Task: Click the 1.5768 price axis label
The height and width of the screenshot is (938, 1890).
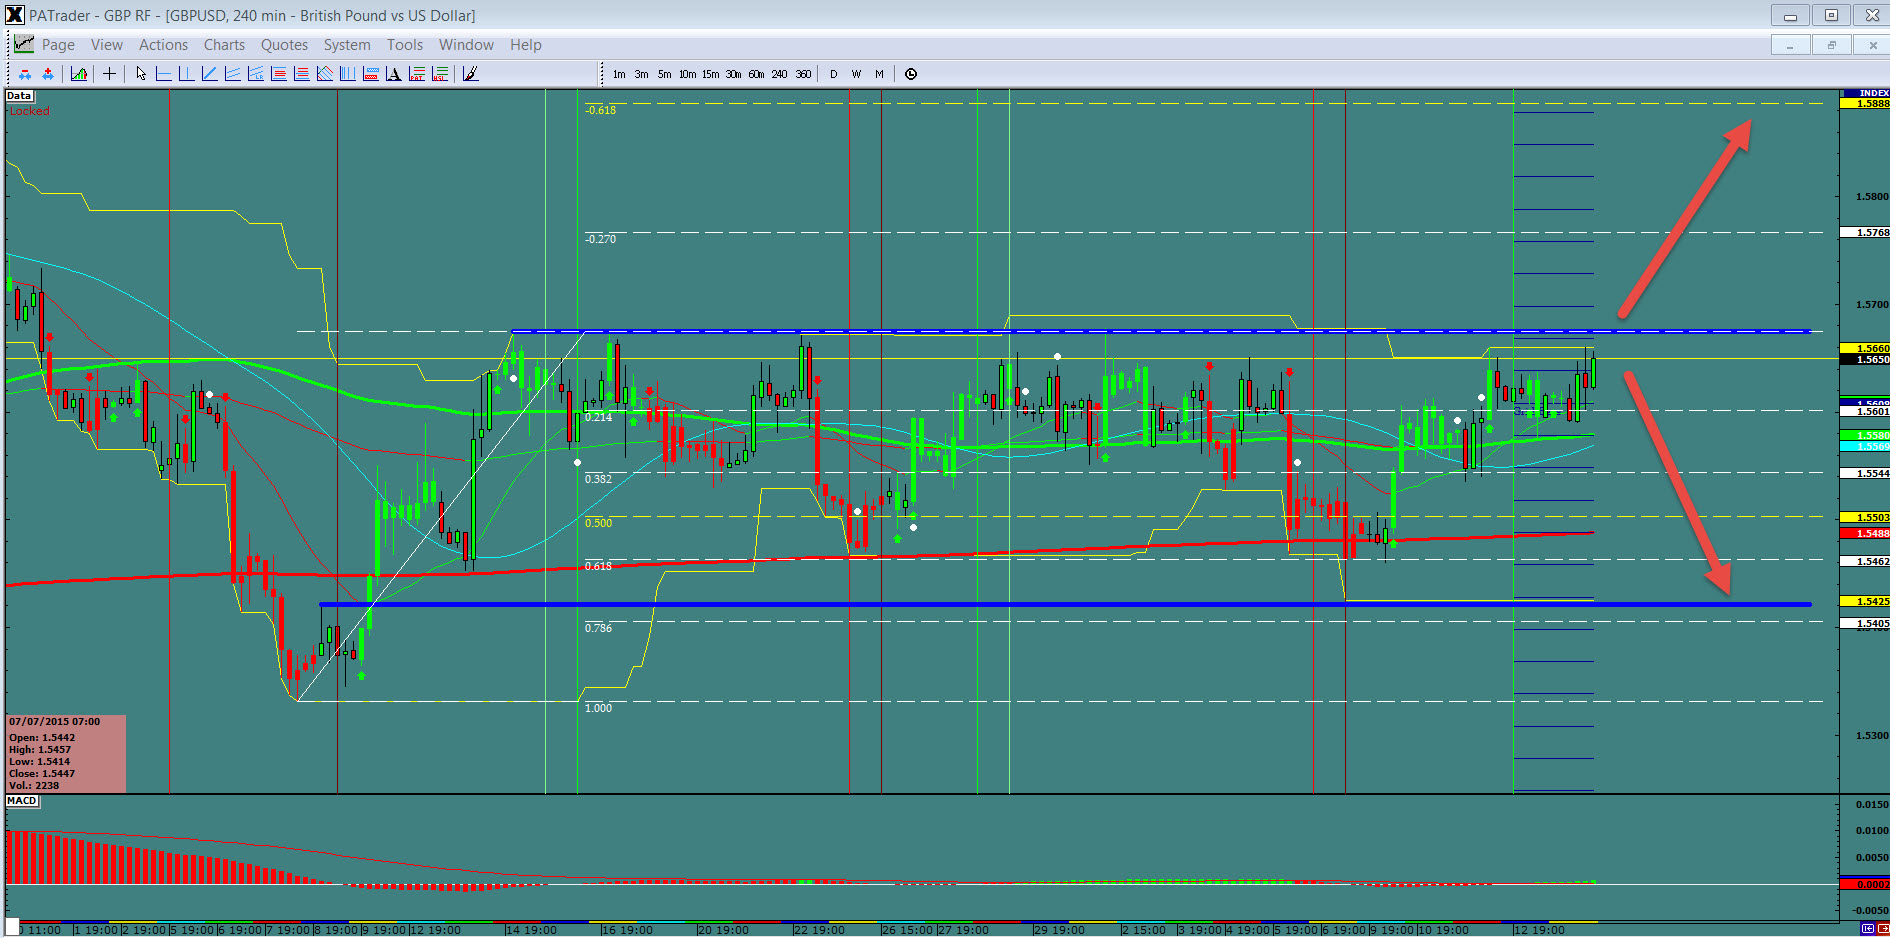Action: [1865, 232]
